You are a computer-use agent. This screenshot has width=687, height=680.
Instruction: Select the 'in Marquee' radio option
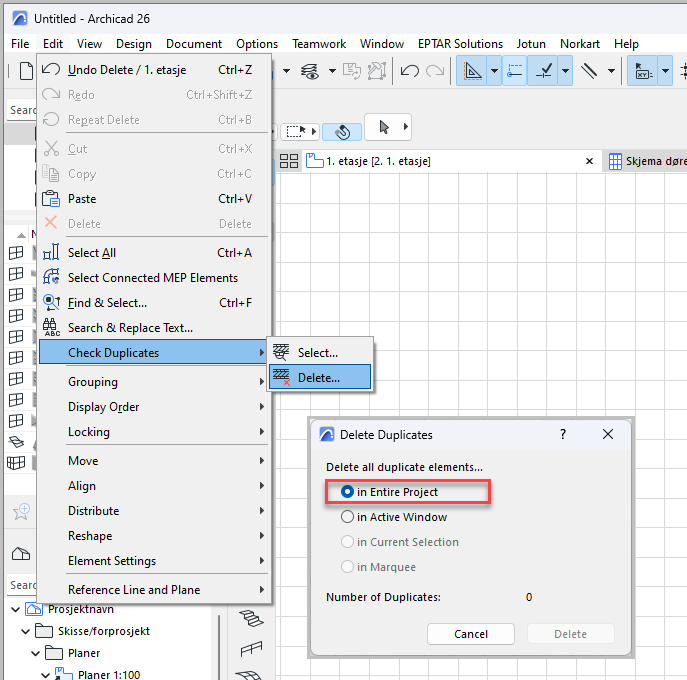pos(347,567)
